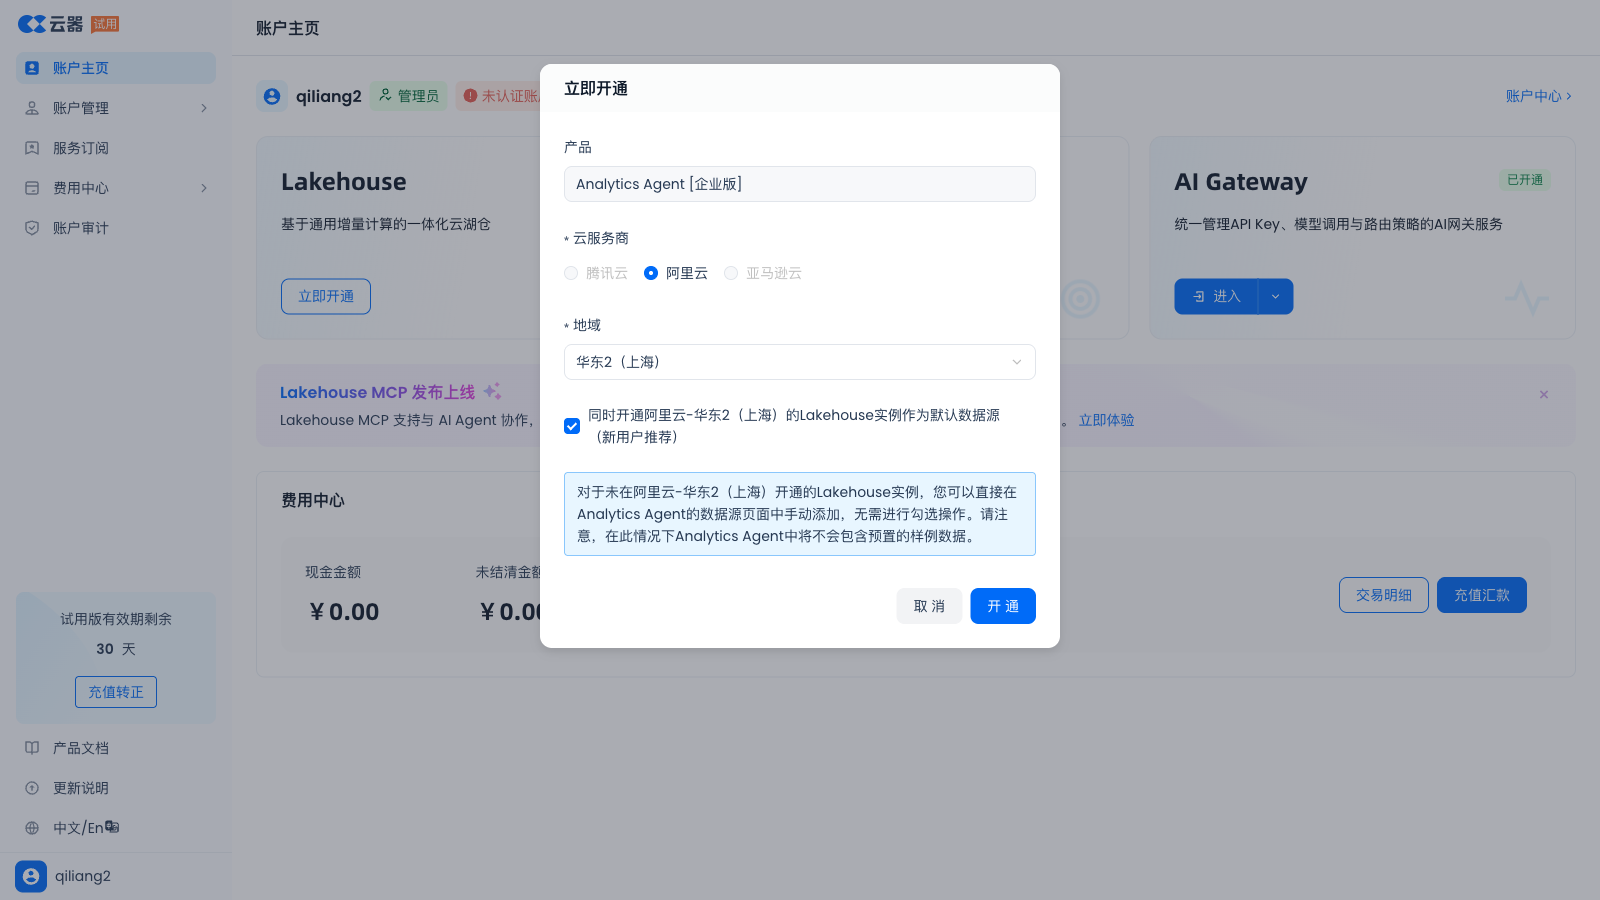Click the 产品文档 book icon
This screenshot has width=1600, height=900.
32,748
